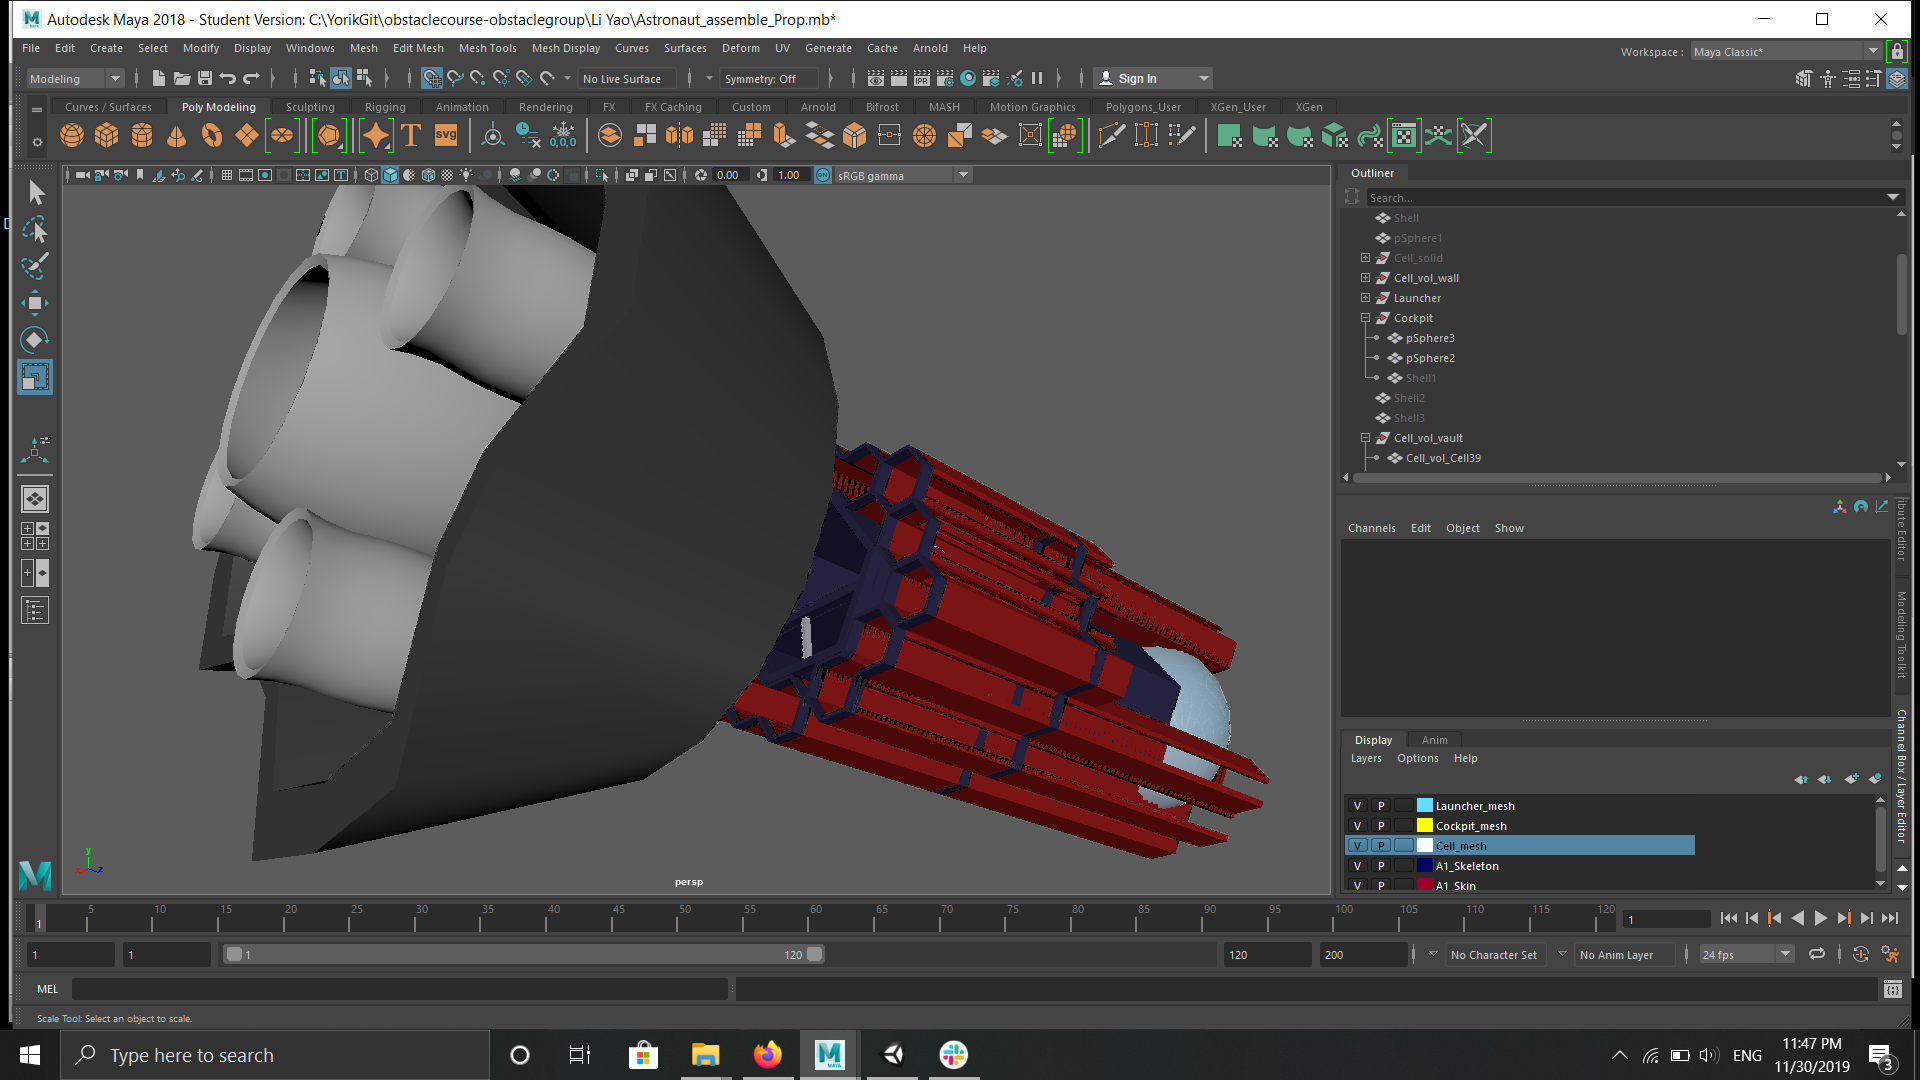Create a polygon sphere from shelf

[72, 136]
